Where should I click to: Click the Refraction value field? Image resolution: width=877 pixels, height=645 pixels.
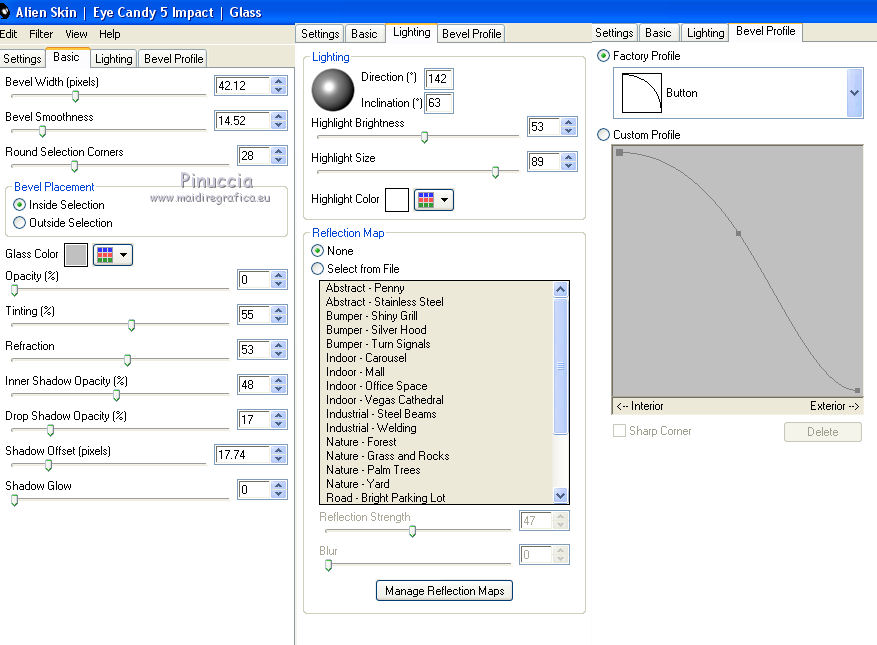coord(254,350)
